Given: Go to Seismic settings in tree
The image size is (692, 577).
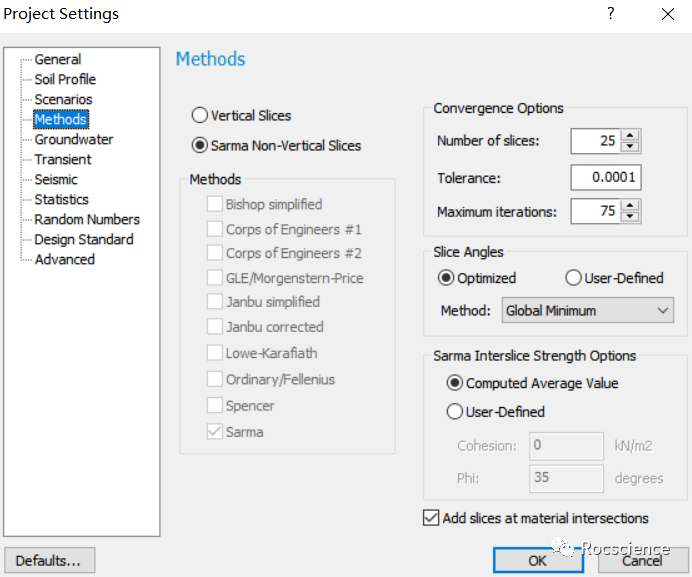Looking at the screenshot, I should click(x=55, y=180).
